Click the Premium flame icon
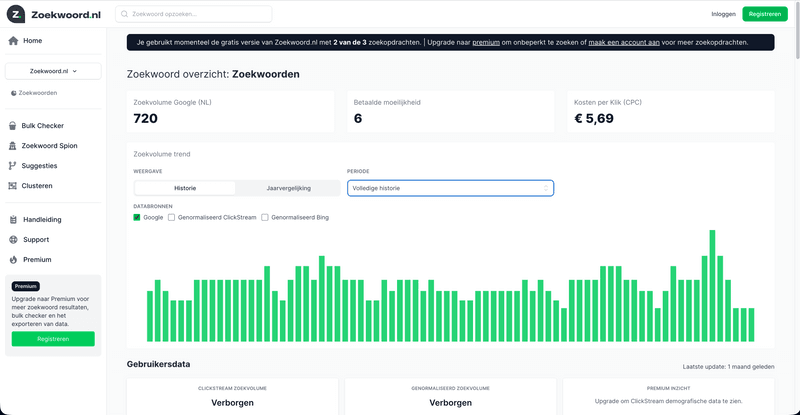 pyautogui.click(x=13, y=260)
